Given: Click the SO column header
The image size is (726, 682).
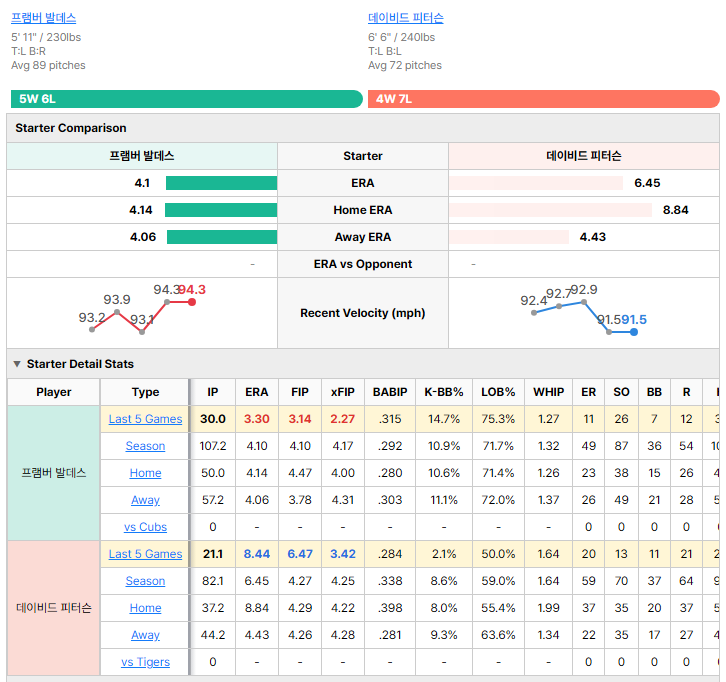Looking at the screenshot, I should [621, 392].
